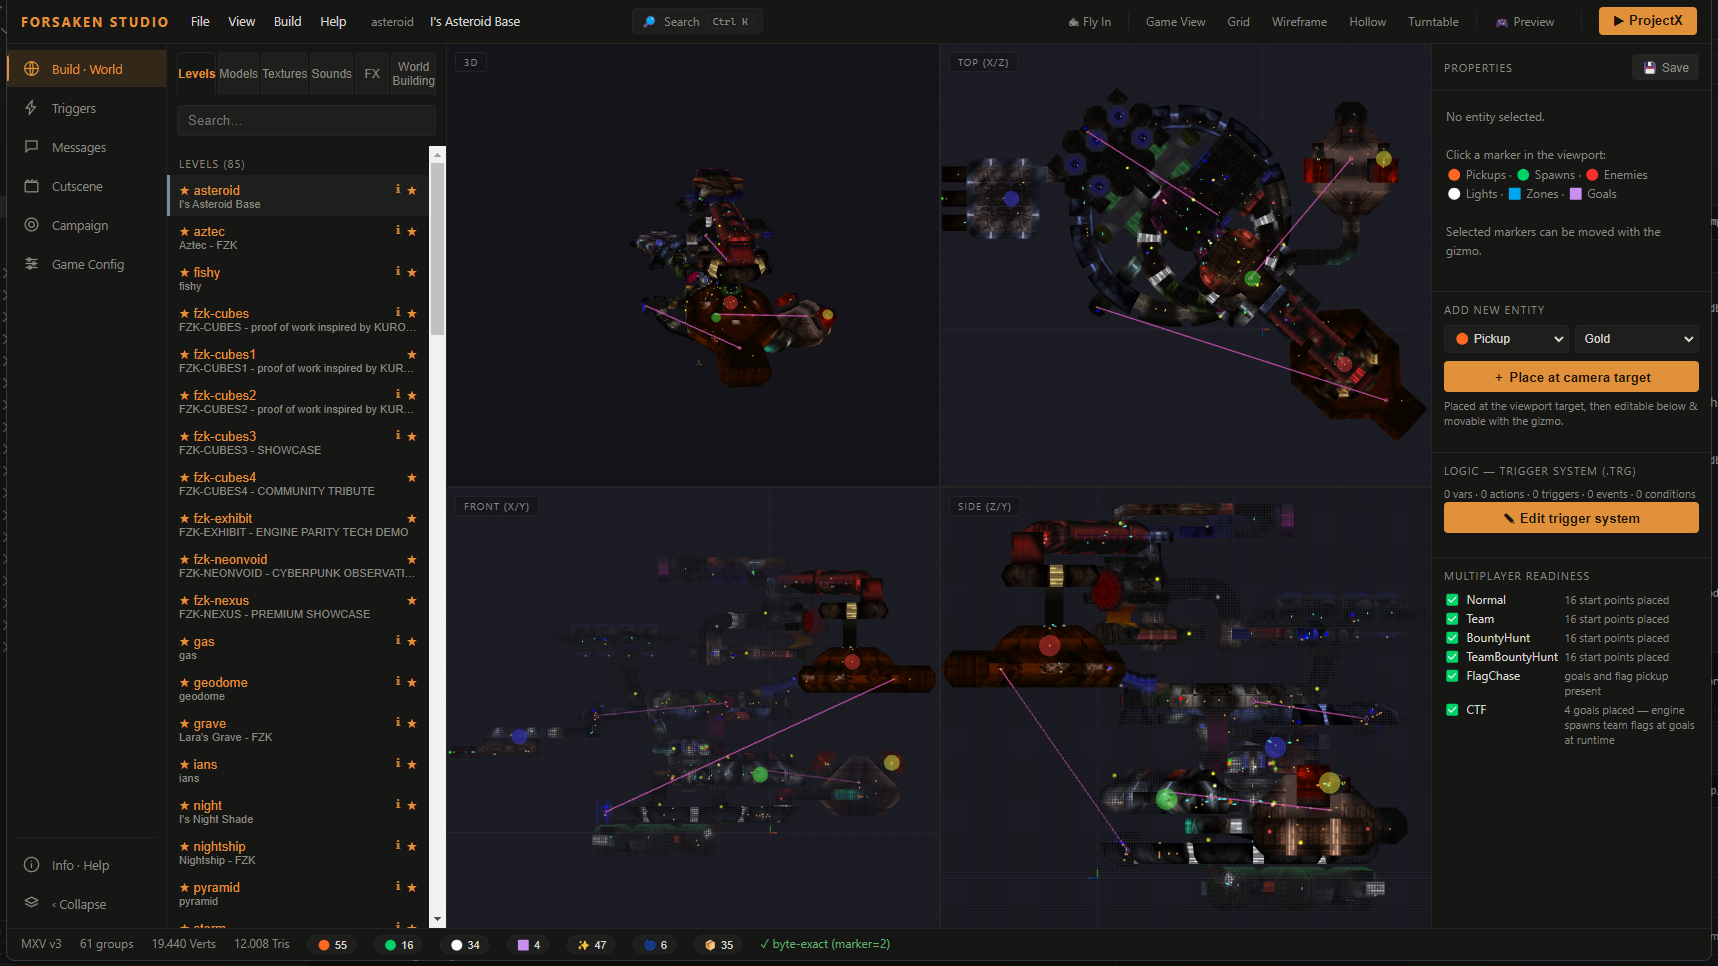Click the info icon on fzk-cubes3

pyautogui.click(x=398, y=436)
